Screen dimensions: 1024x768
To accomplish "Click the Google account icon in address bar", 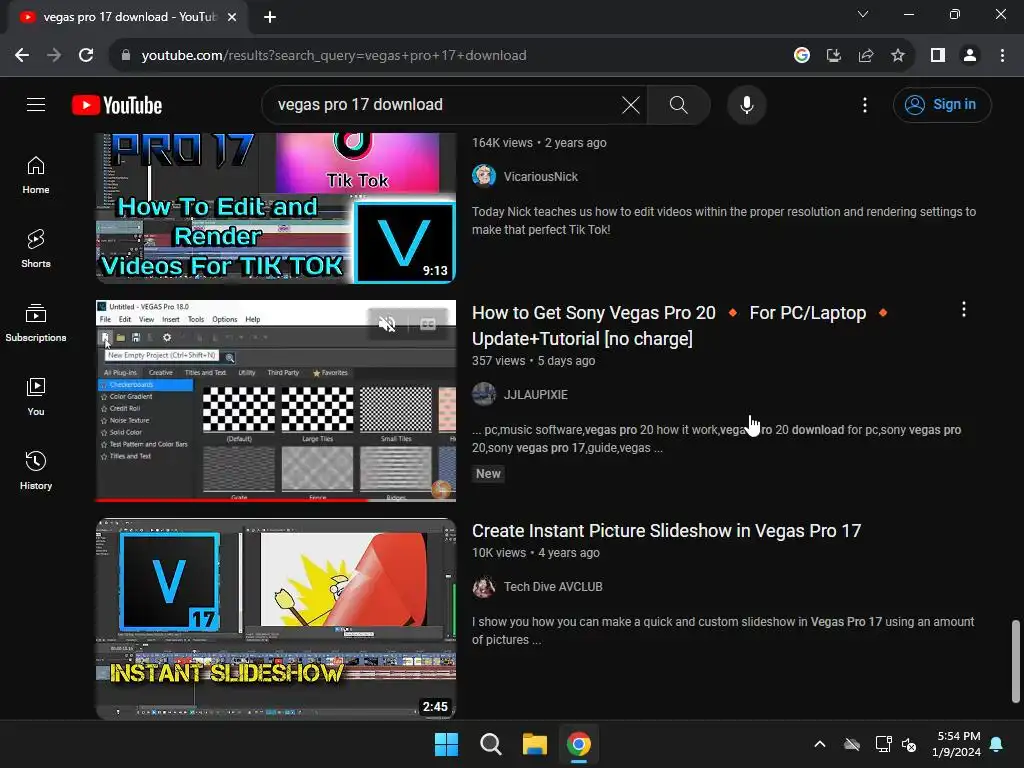I will (802, 56).
